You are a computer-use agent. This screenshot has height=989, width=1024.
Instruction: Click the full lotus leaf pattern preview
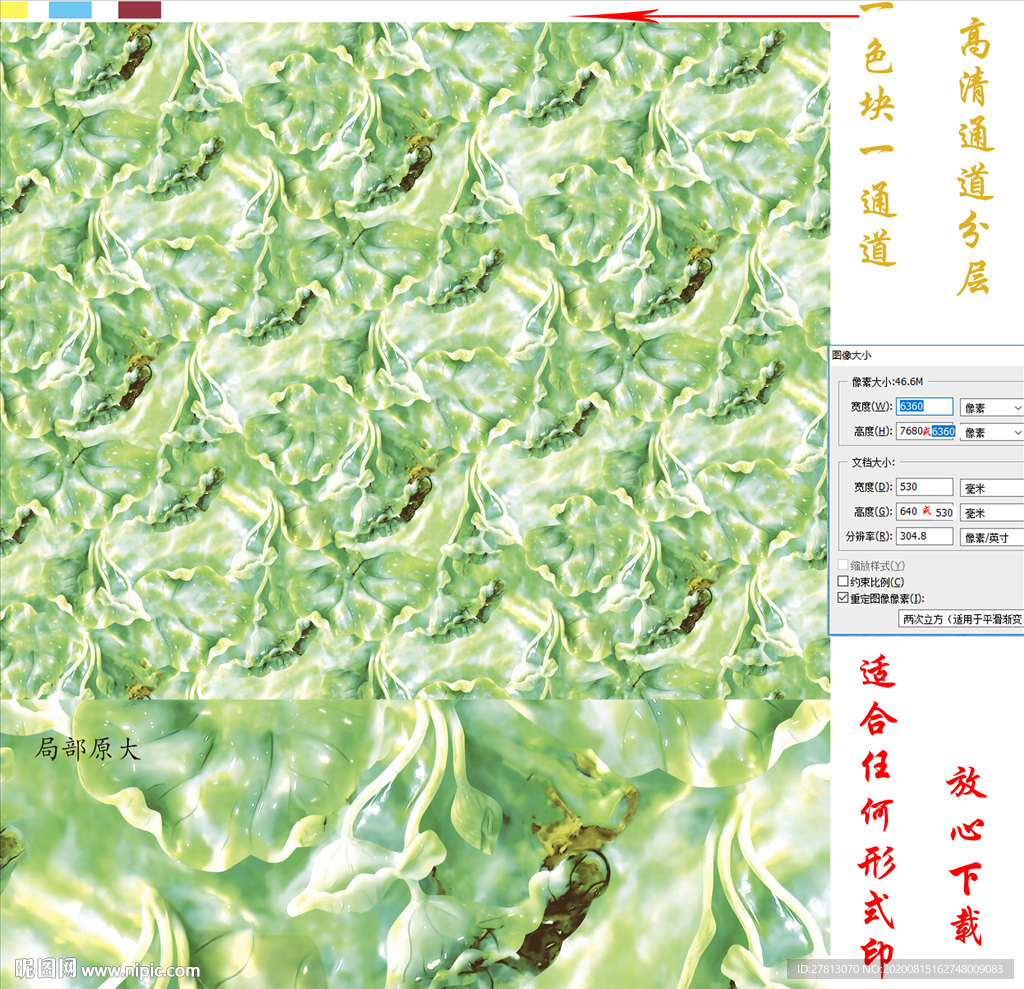click(x=415, y=361)
